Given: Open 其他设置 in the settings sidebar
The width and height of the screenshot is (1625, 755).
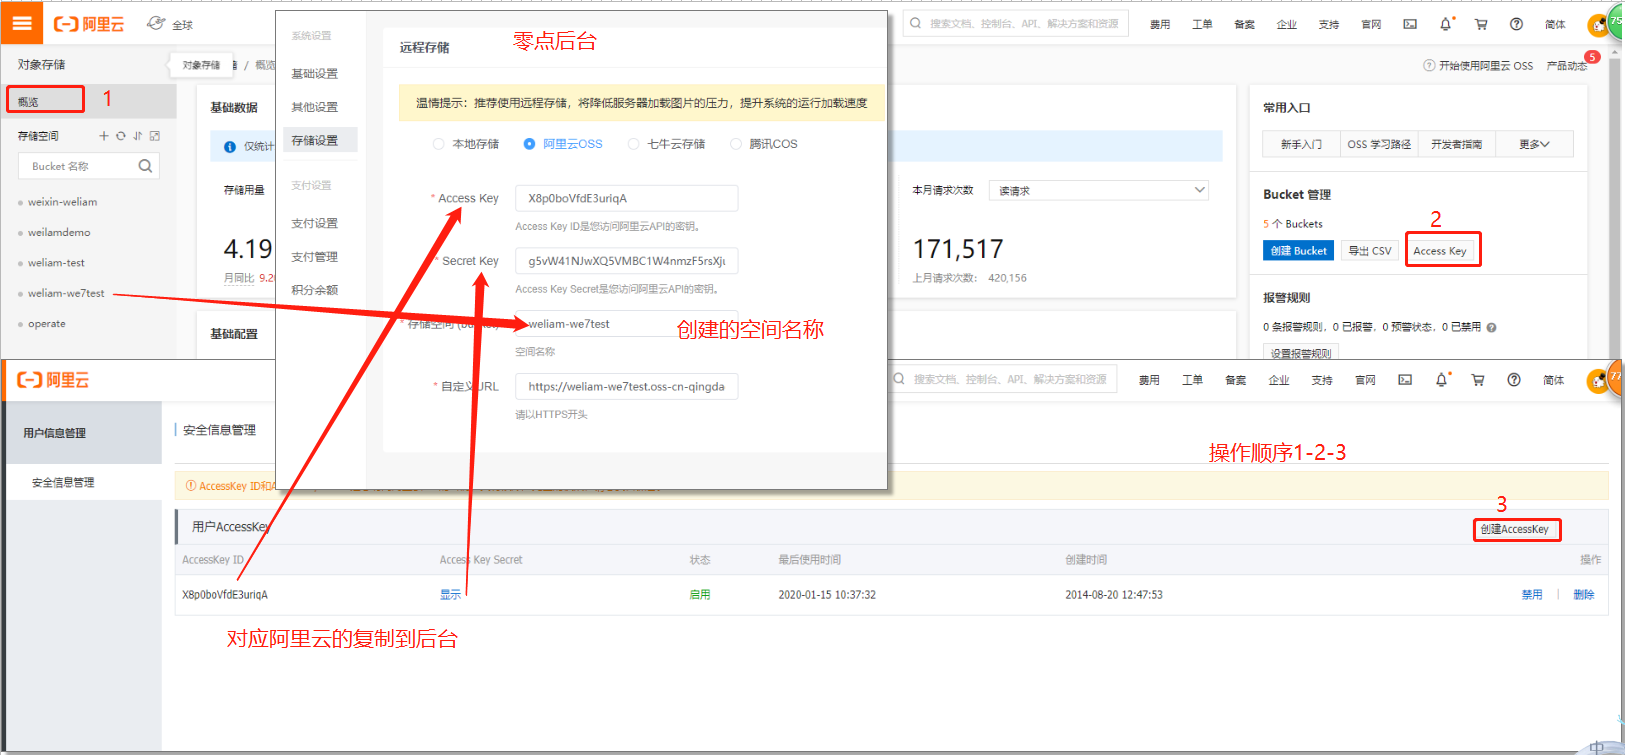Looking at the screenshot, I should pyautogui.click(x=314, y=107).
